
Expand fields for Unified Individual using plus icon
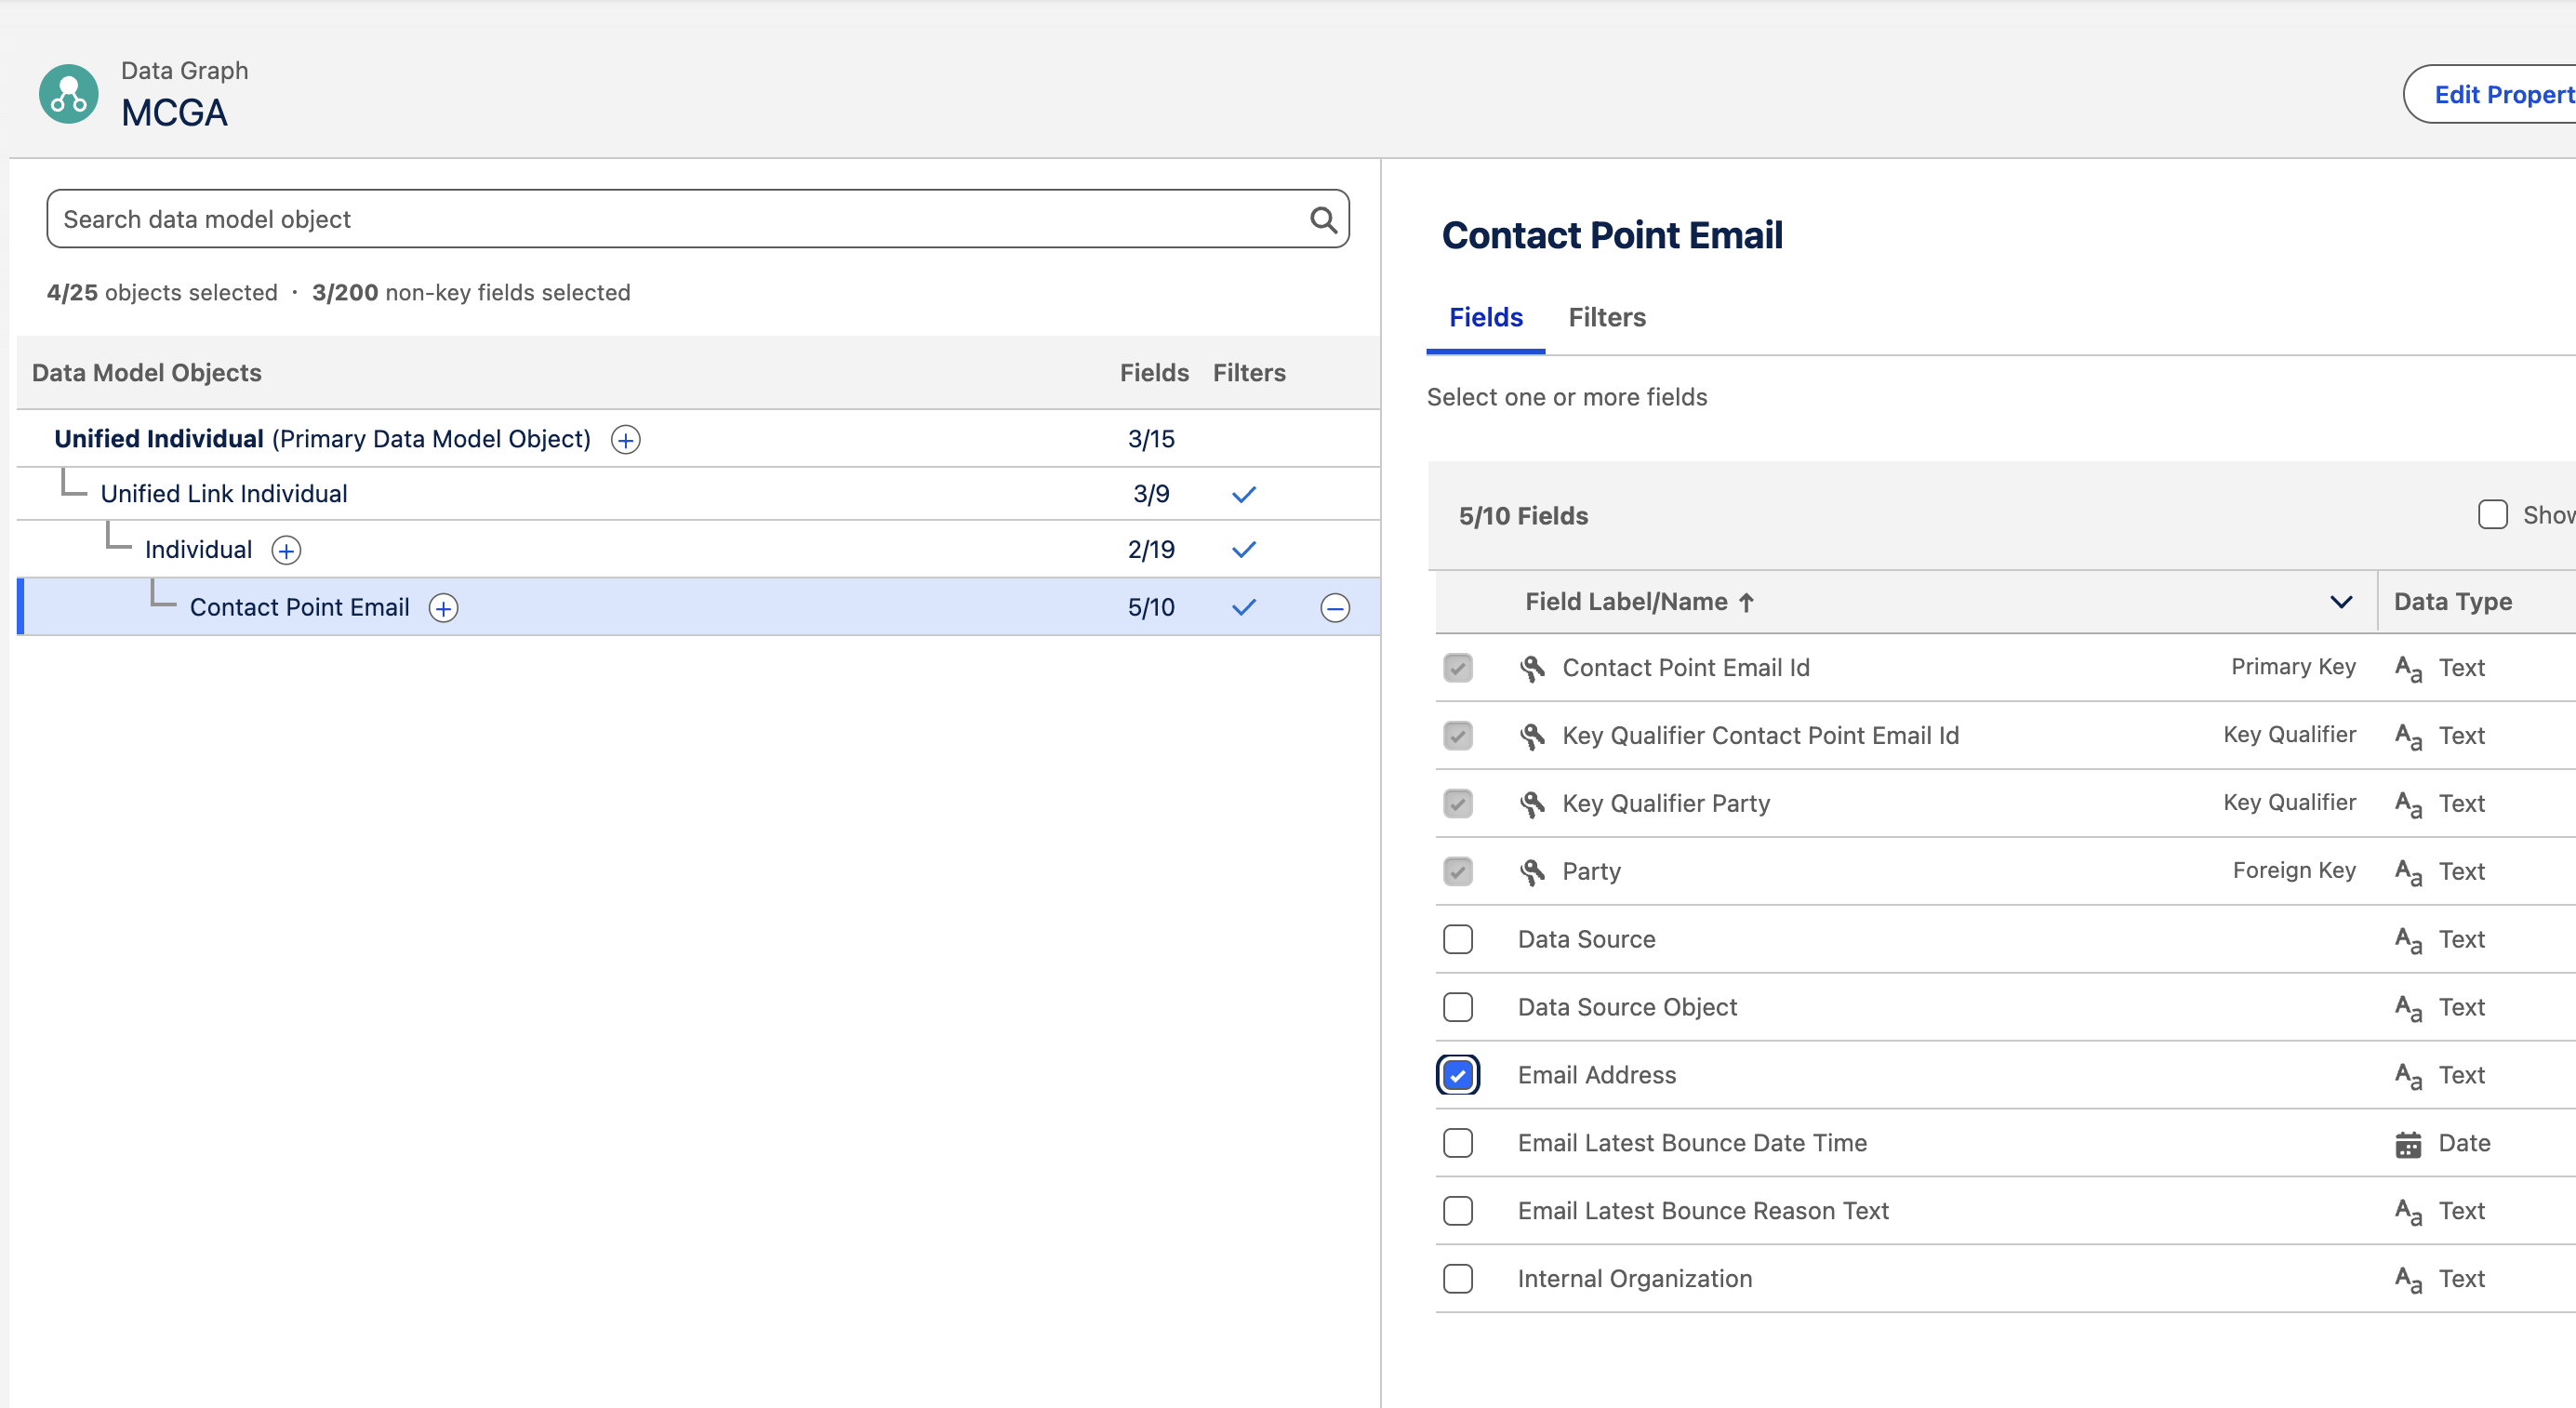coord(625,440)
